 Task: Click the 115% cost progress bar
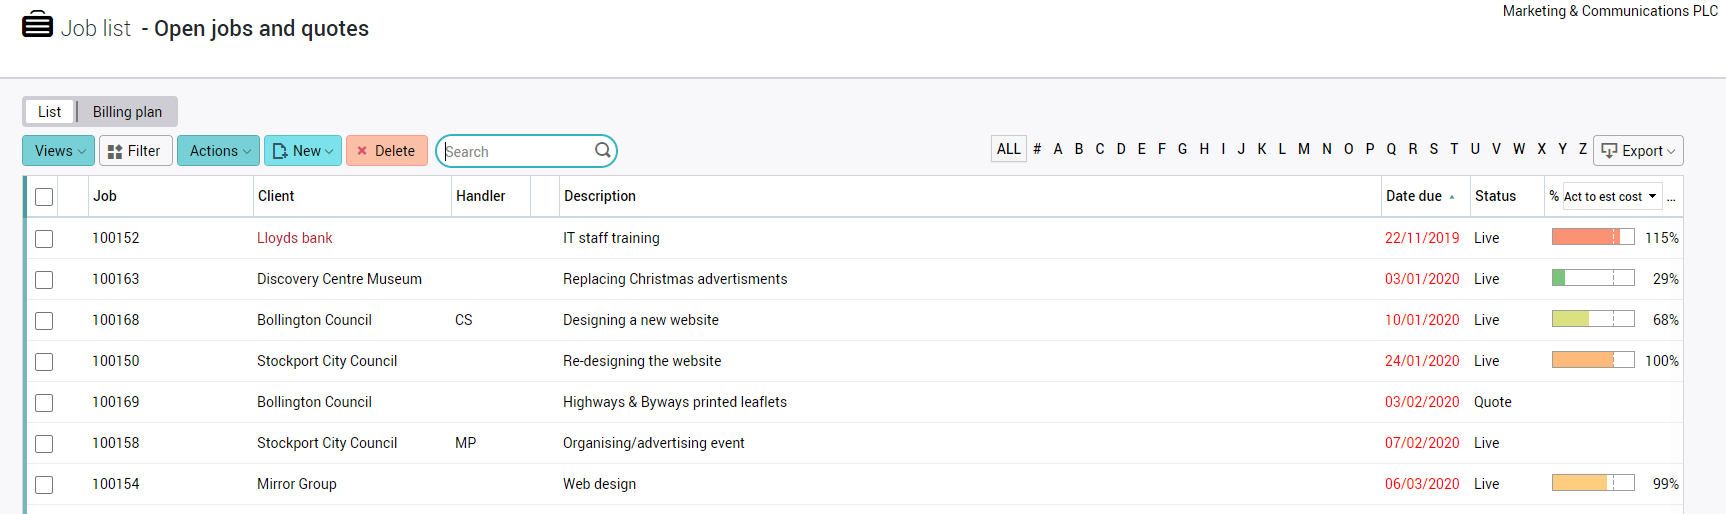[x=1592, y=237]
